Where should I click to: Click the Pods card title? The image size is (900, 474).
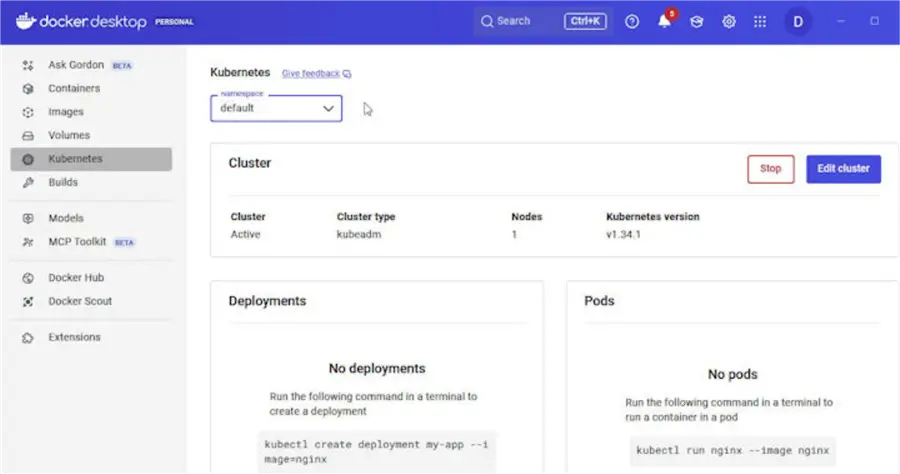[599, 301]
